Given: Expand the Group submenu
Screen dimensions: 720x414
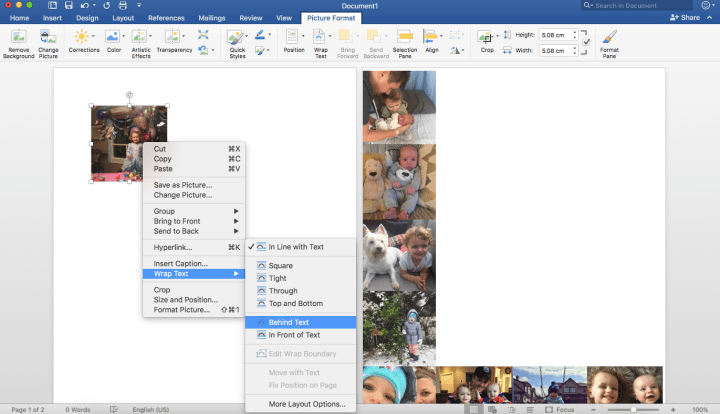Looking at the screenshot, I should [194, 211].
